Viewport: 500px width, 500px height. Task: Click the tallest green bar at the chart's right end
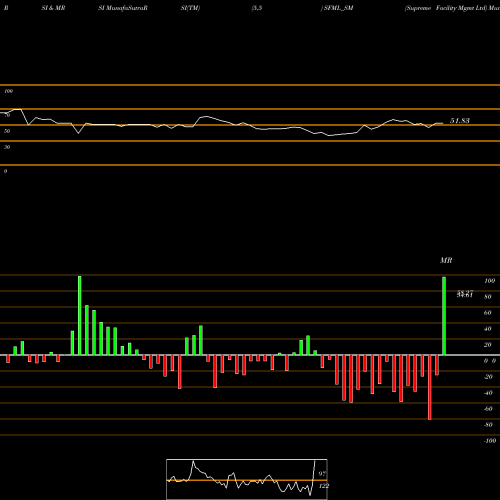444,316
